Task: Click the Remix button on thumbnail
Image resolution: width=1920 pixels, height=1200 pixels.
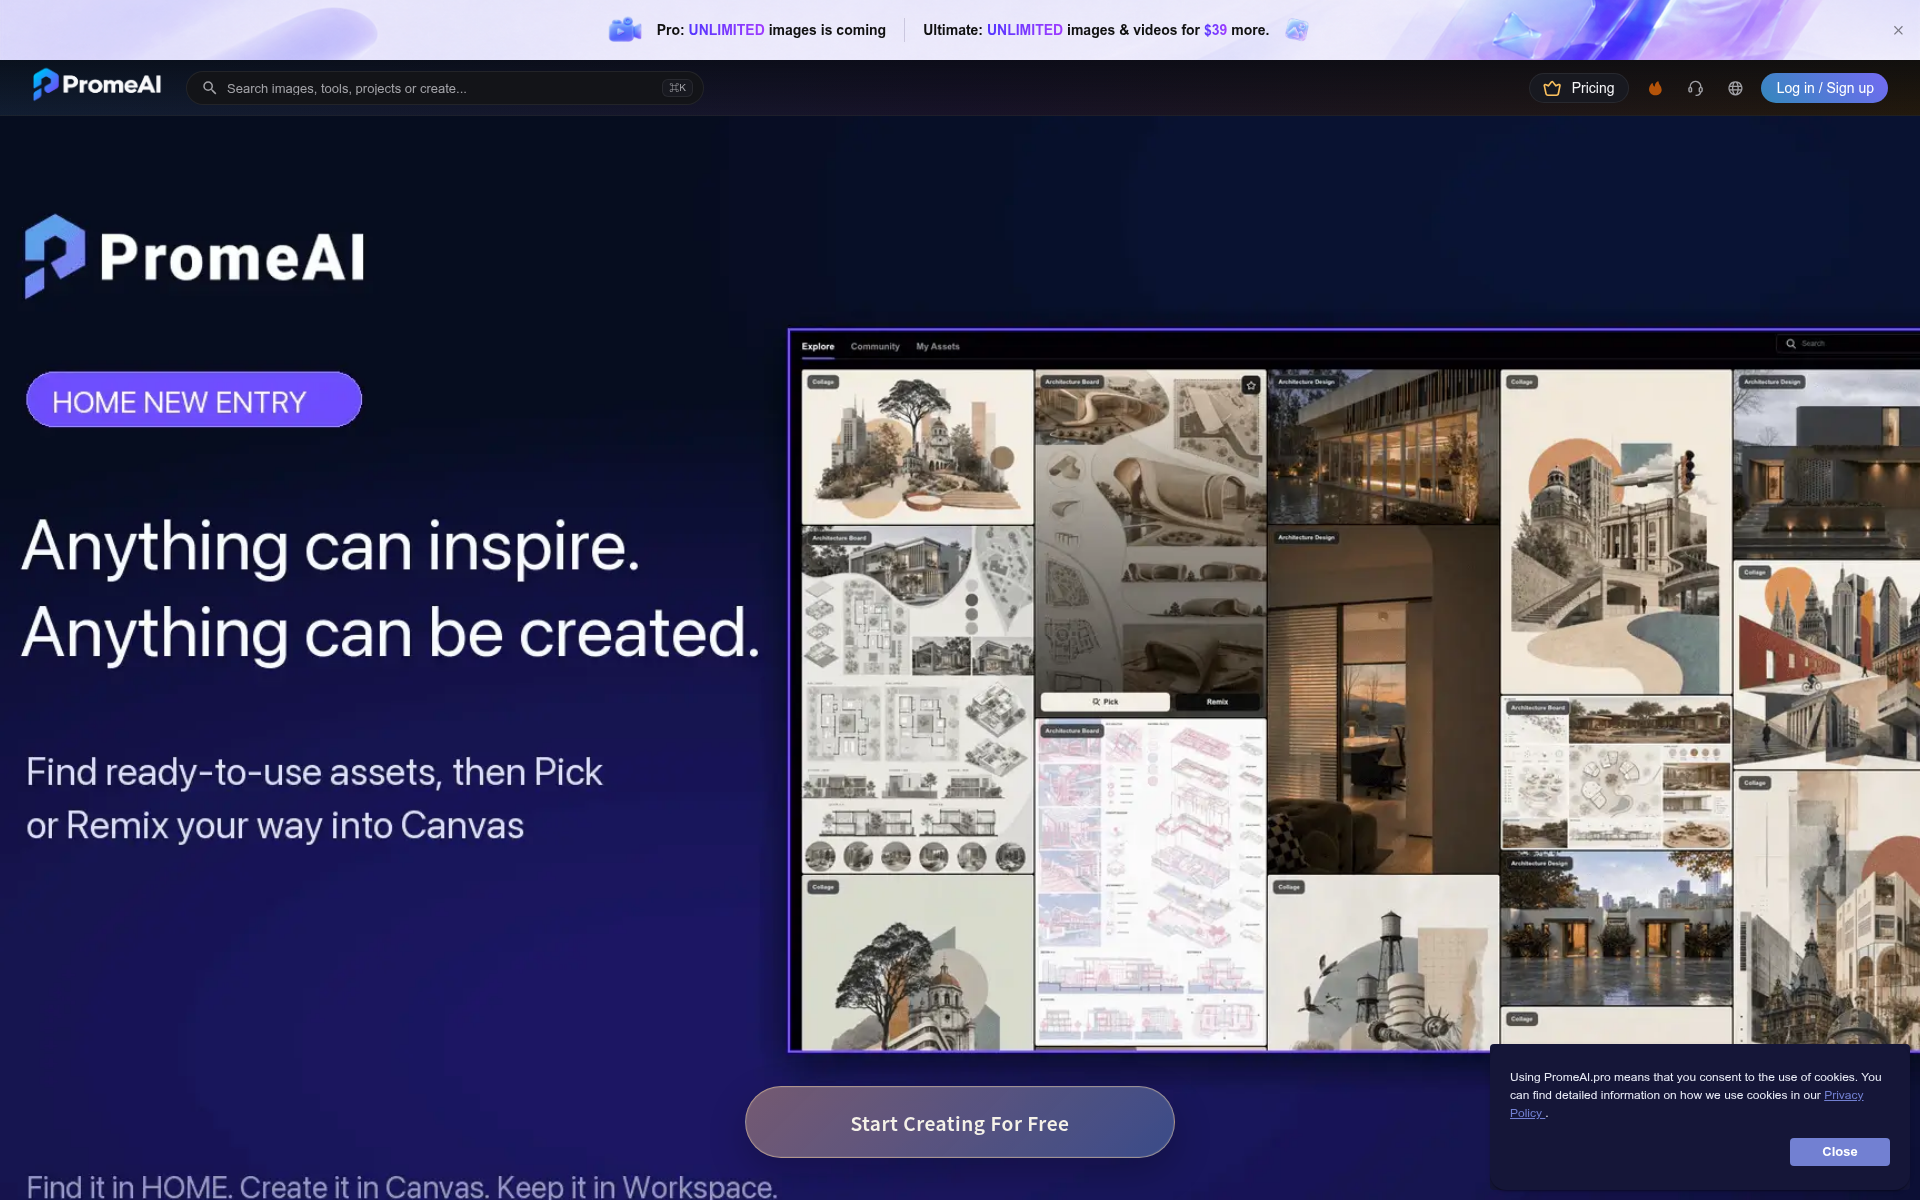Action: tap(1217, 702)
